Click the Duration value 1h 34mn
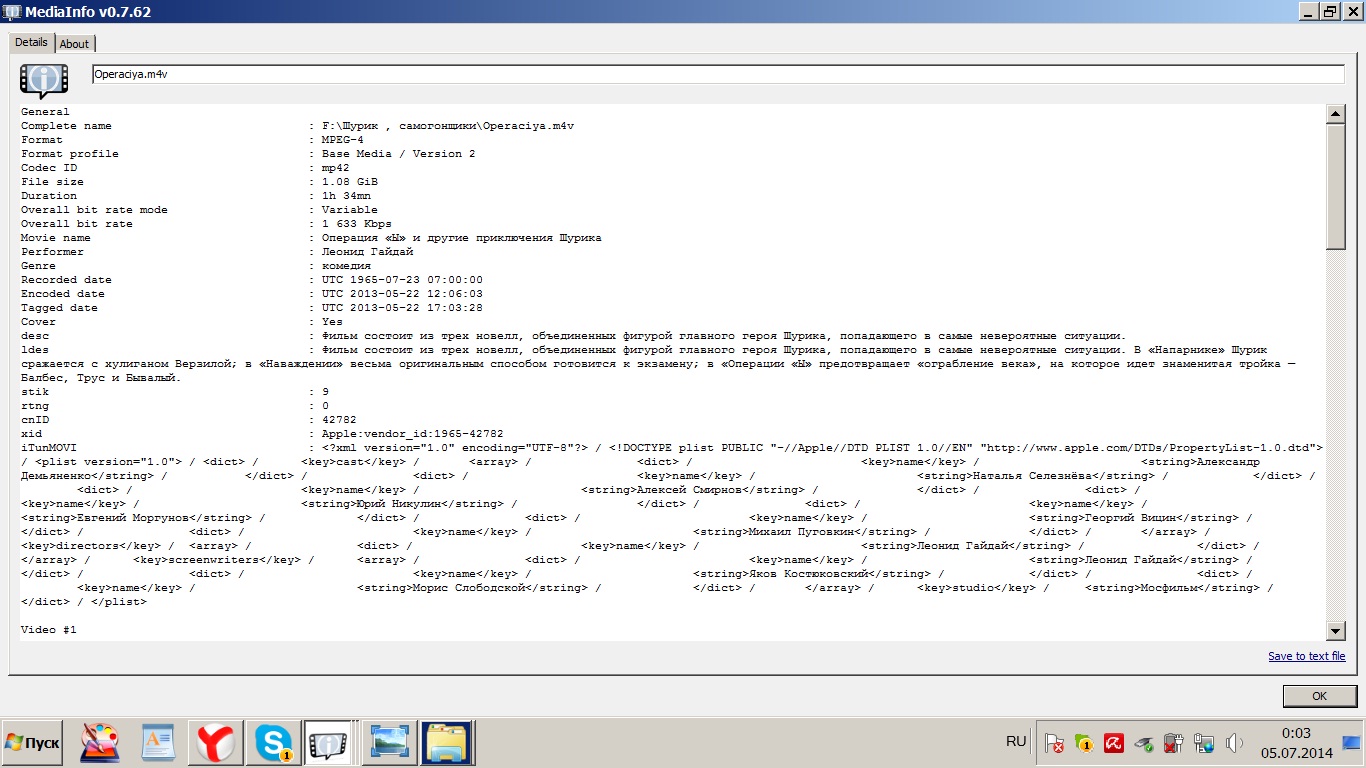 click(347, 196)
